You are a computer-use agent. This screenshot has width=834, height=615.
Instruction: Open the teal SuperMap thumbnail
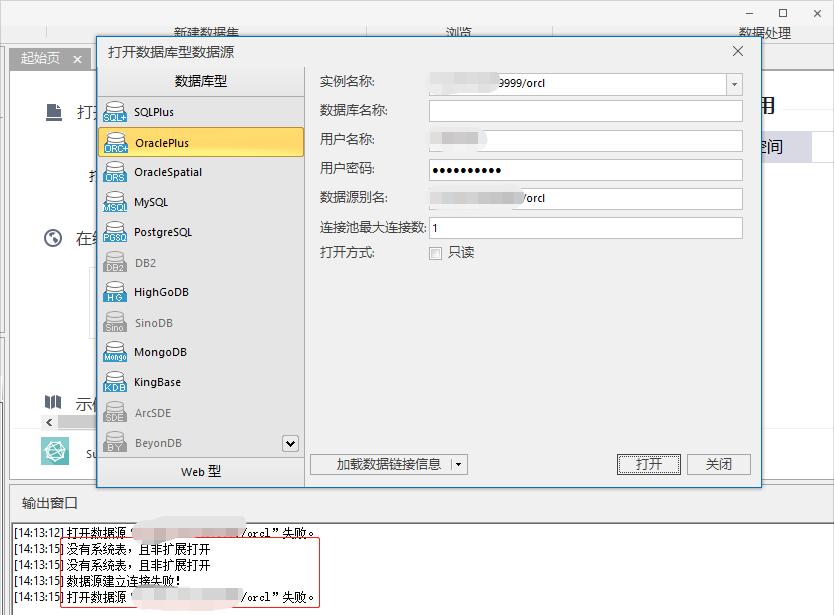point(55,451)
